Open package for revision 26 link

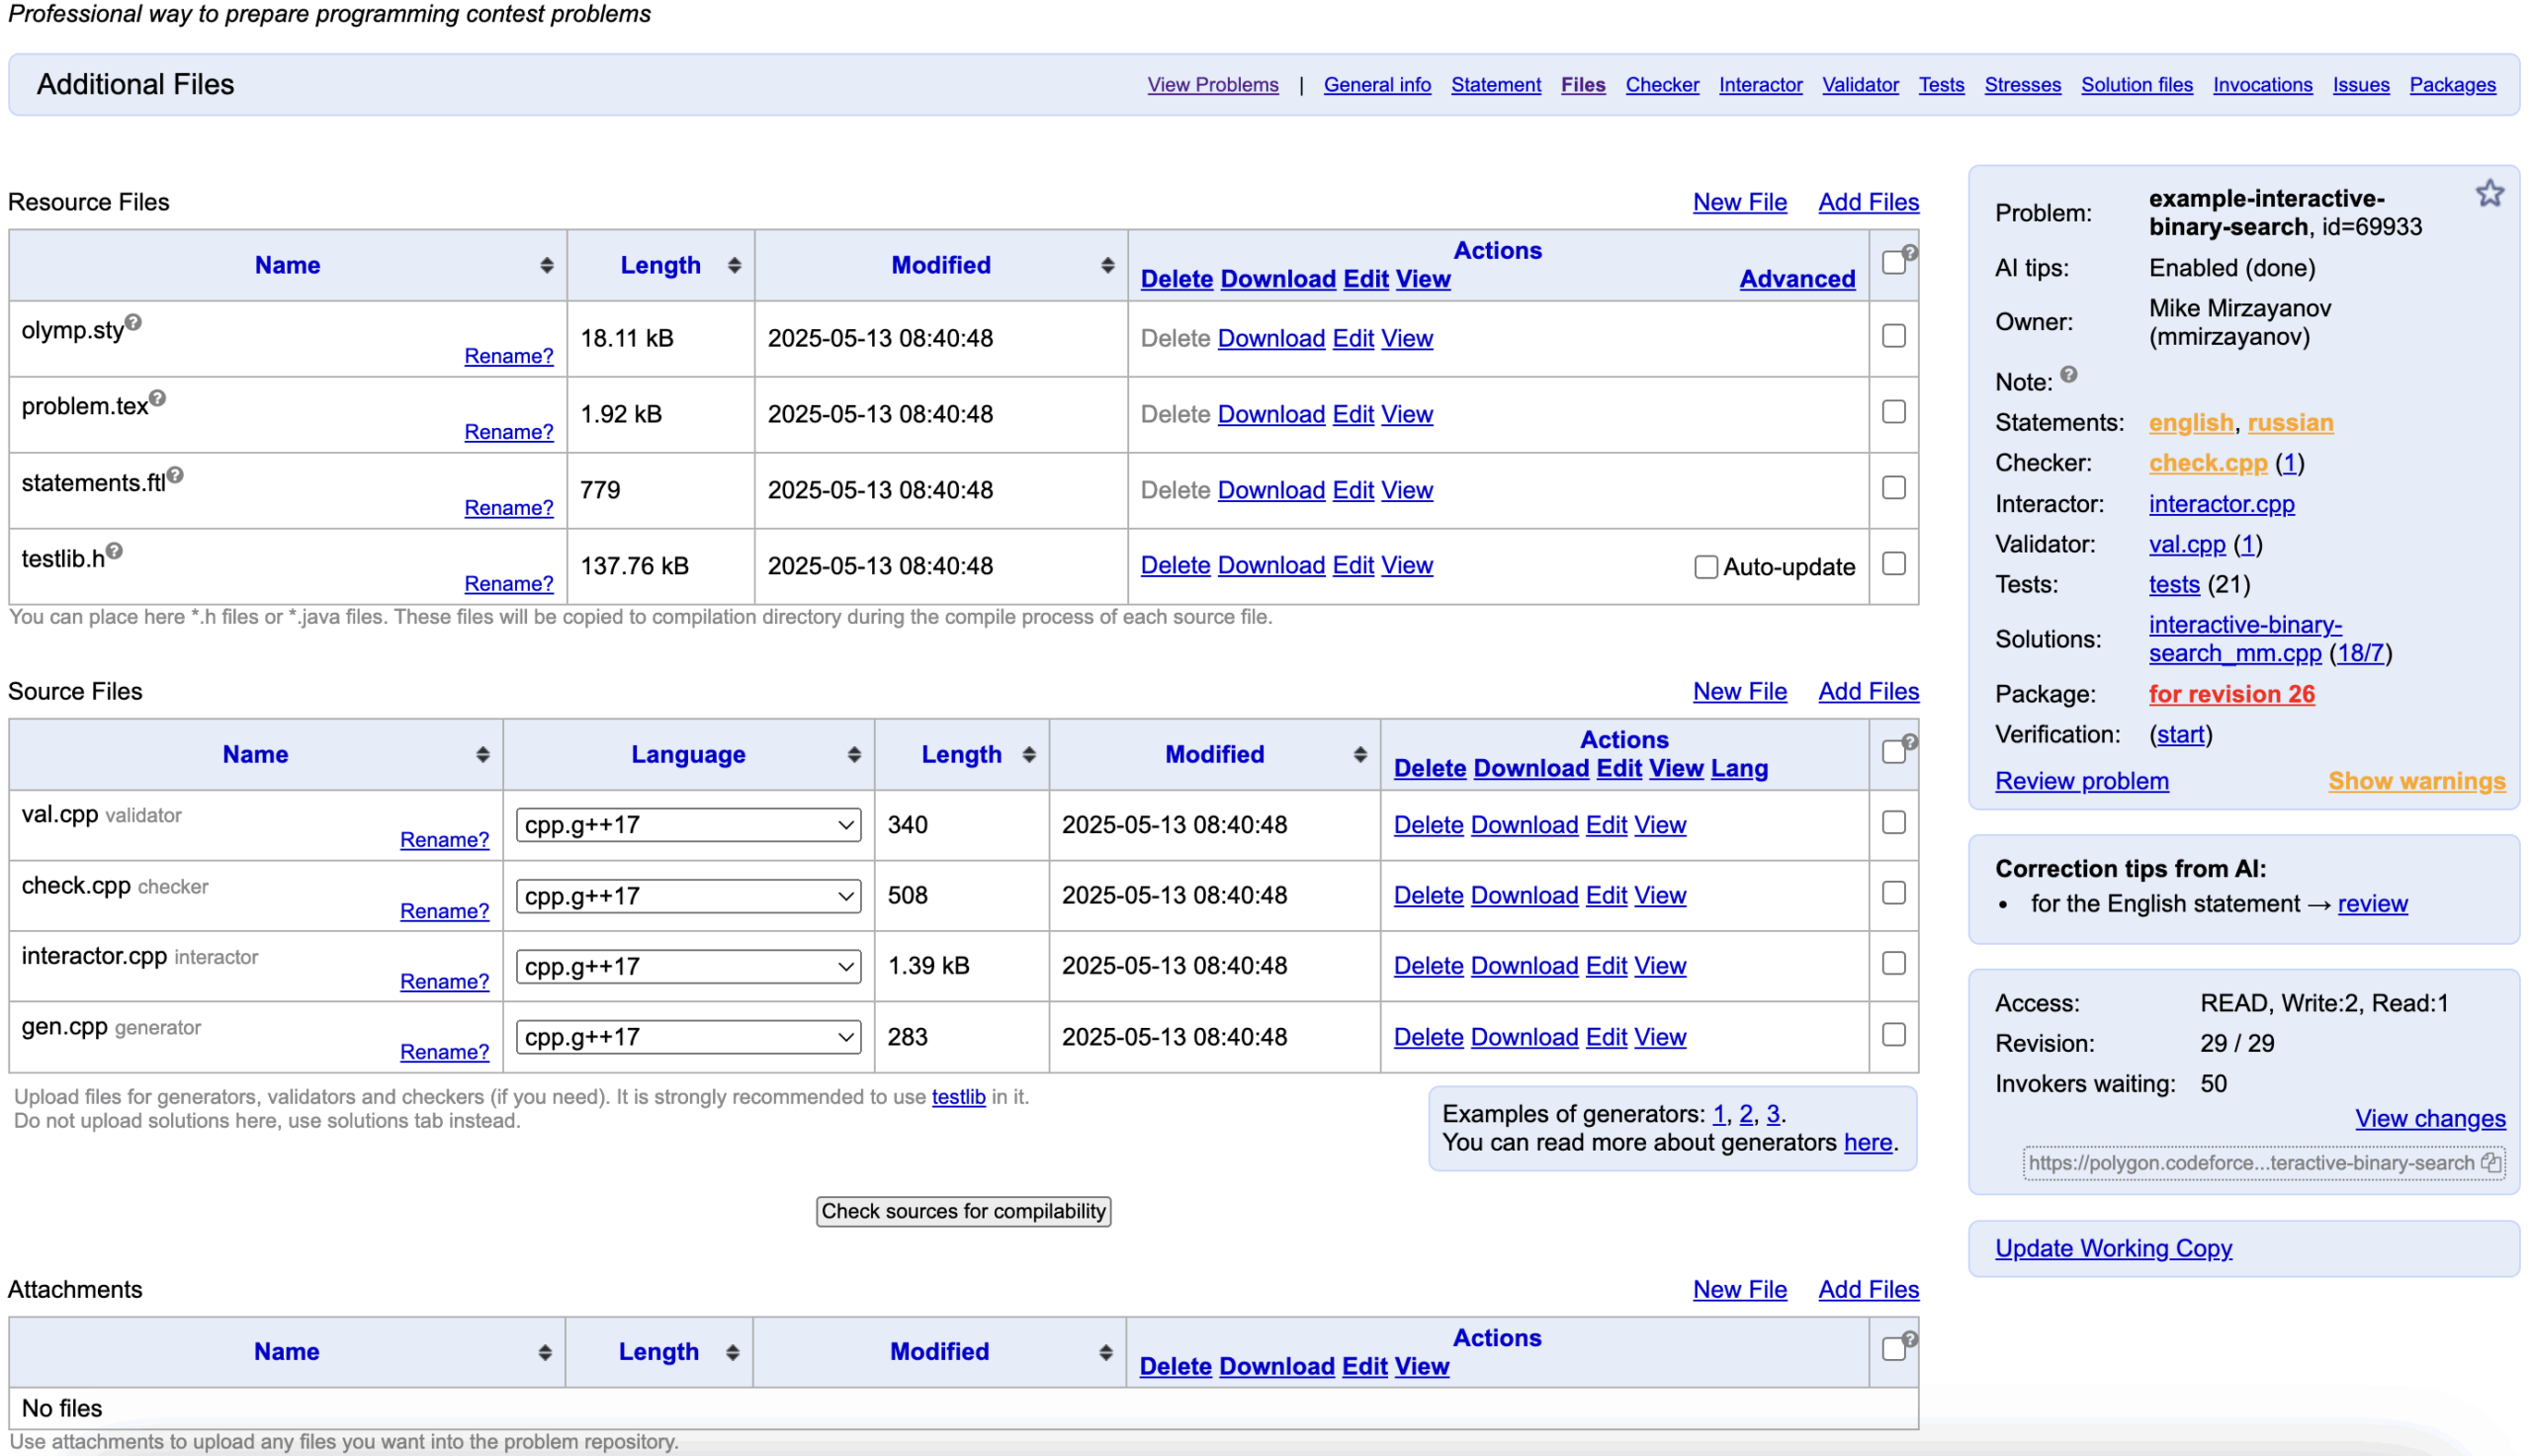2230,694
